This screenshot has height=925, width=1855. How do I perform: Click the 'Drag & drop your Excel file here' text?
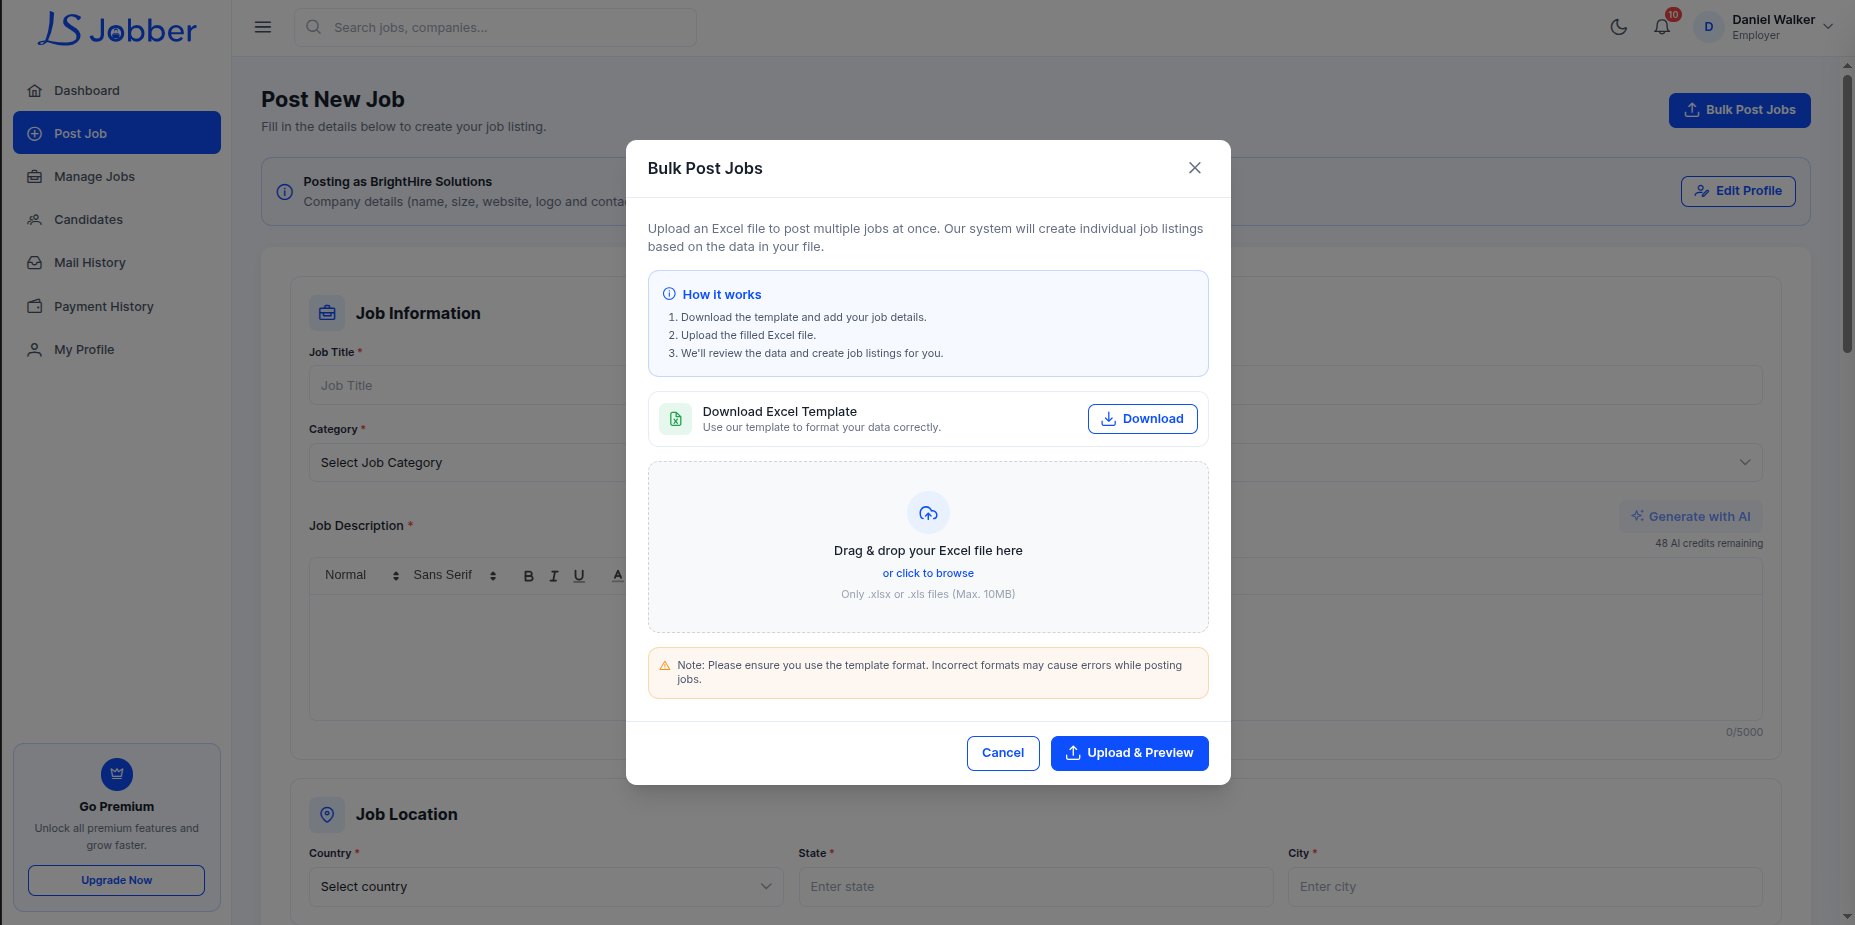pos(928,551)
